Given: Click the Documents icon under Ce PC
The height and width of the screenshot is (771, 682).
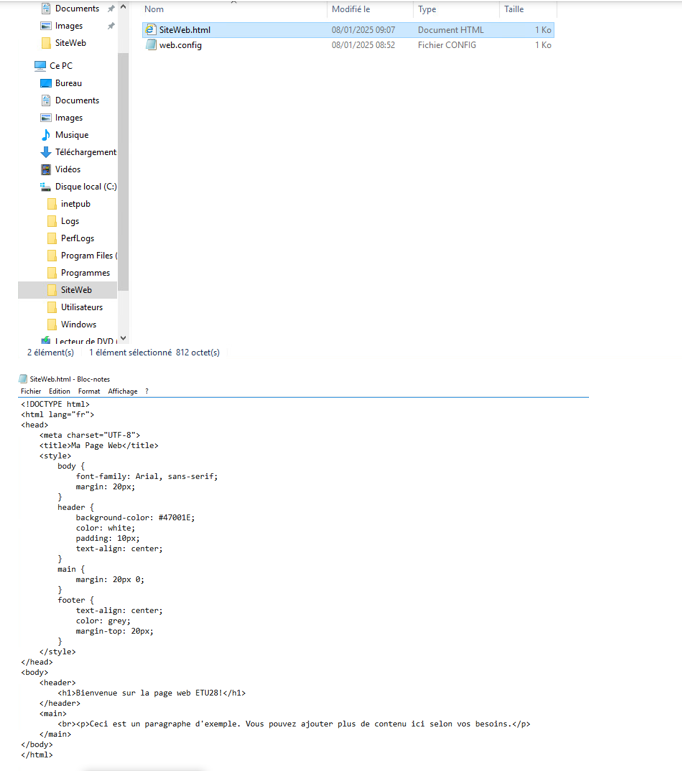Looking at the screenshot, I should (46, 100).
